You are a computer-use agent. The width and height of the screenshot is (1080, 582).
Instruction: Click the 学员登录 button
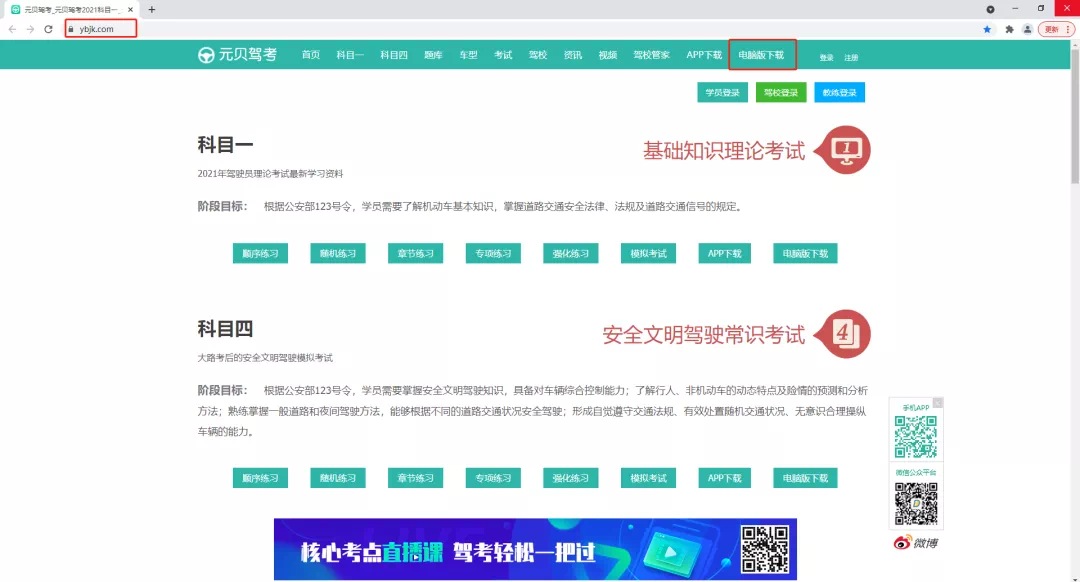pyautogui.click(x=722, y=93)
